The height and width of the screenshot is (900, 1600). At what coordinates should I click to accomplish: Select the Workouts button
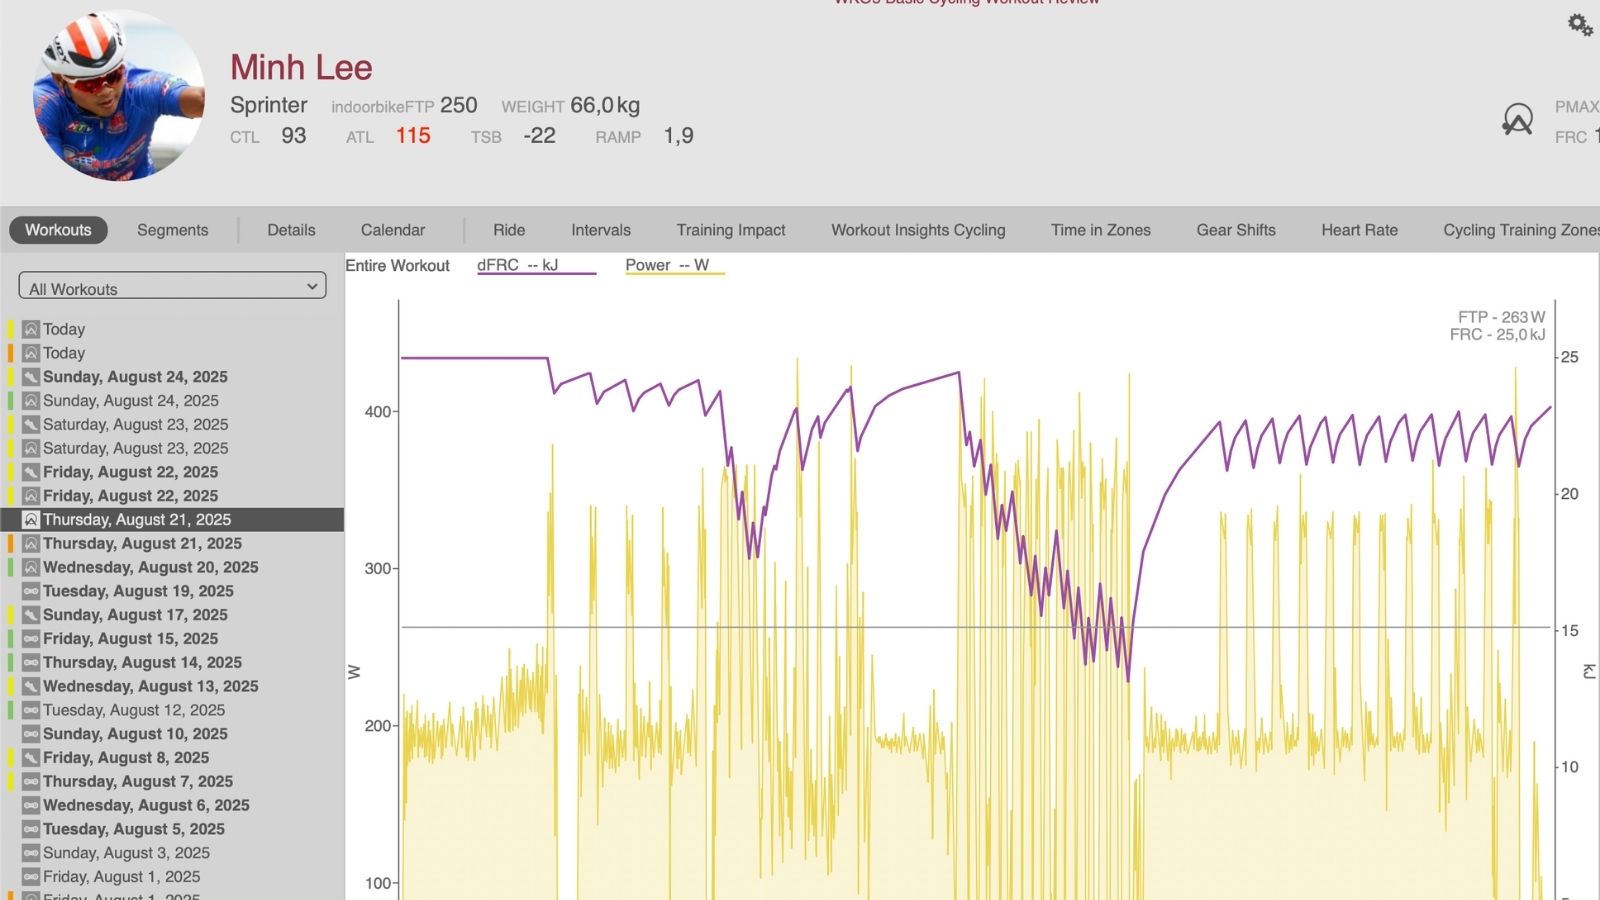tap(58, 230)
